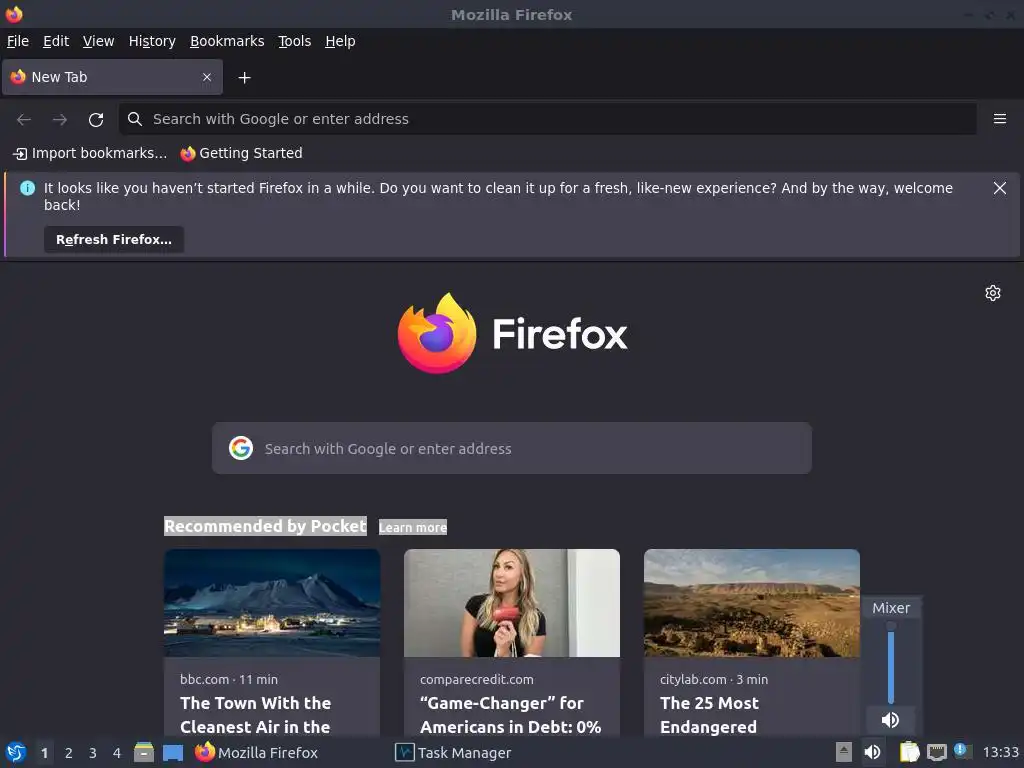Reload the current page
1024x768 pixels.
96,120
